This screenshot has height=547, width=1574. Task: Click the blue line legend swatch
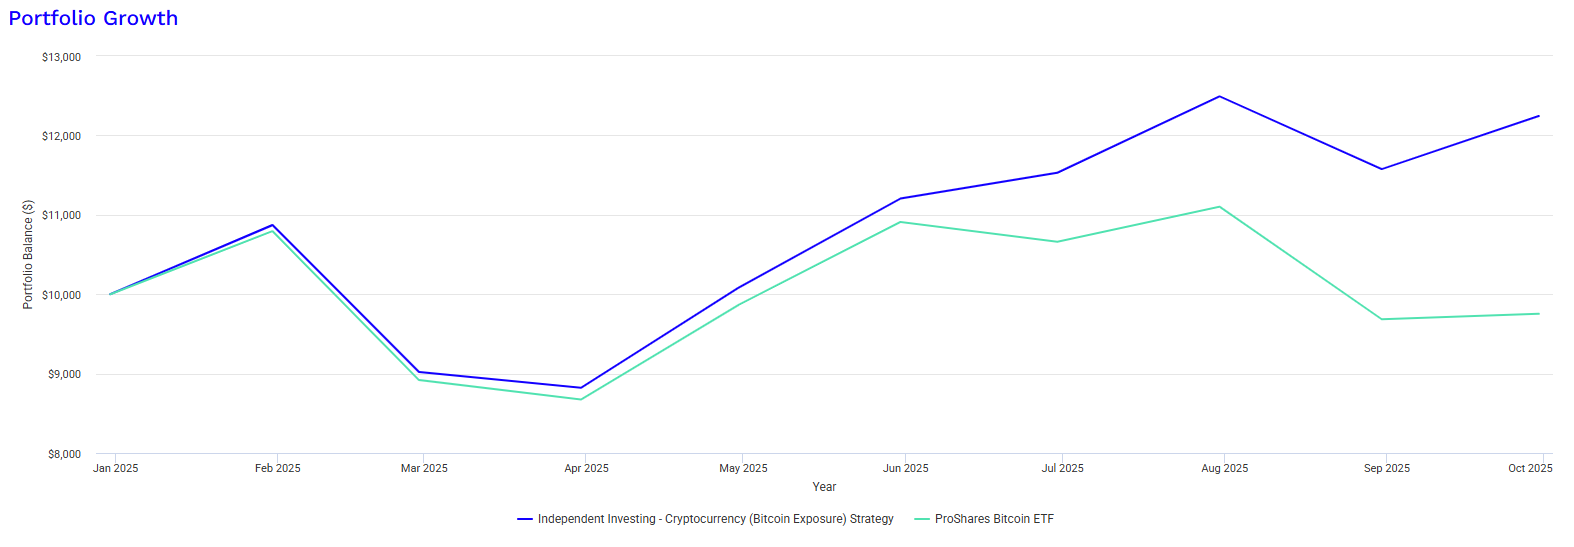(525, 519)
